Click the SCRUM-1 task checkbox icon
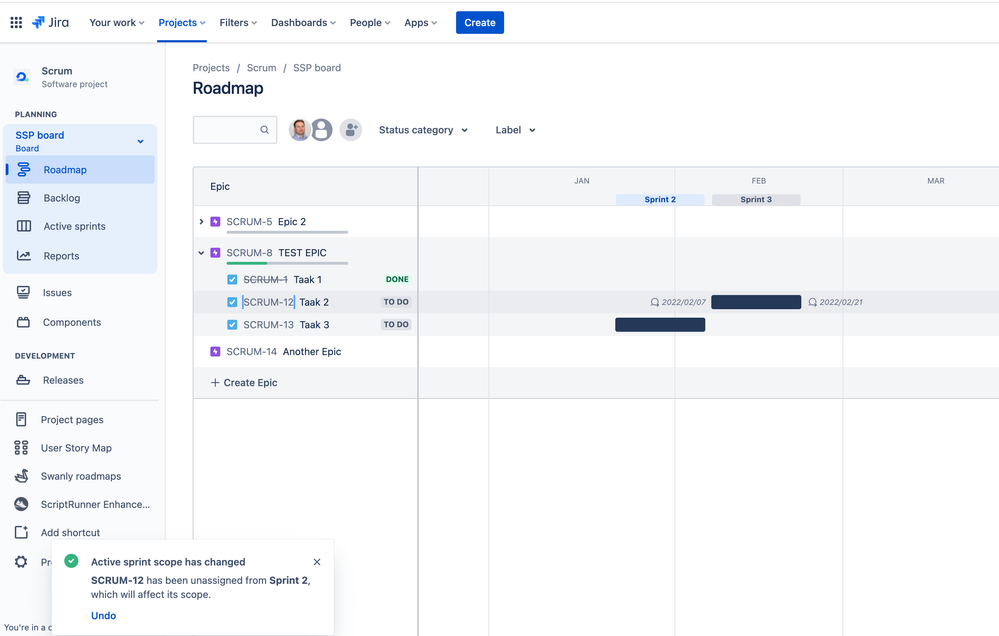The width and height of the screenshot is (999, 636). (x=232, y=280)
